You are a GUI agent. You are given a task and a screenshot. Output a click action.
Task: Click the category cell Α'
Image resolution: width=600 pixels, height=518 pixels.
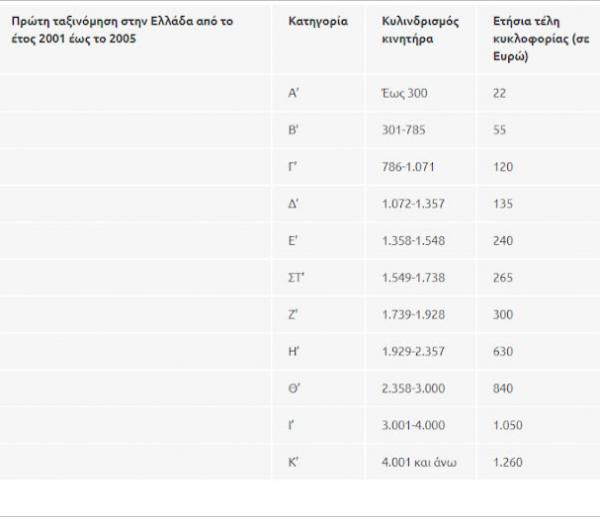(293, 93)
